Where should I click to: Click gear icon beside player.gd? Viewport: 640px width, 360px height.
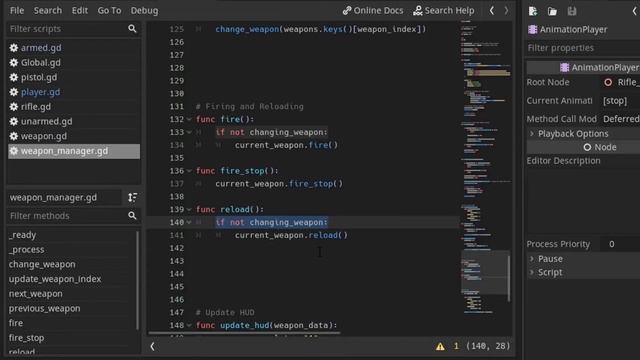point(14,92)
